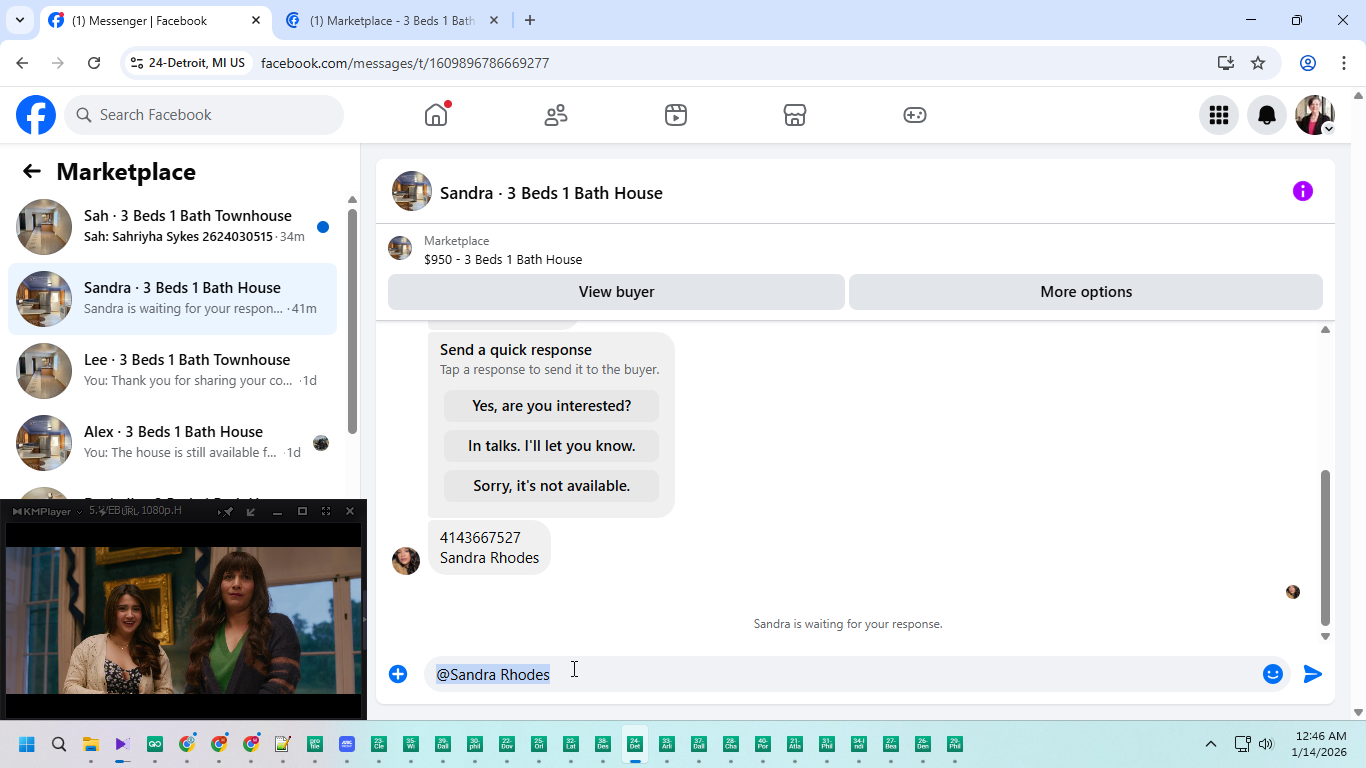Screen dimensions: 1366x768
Task: Open the Marketplace storefront icon
Action: click(795, 115)
